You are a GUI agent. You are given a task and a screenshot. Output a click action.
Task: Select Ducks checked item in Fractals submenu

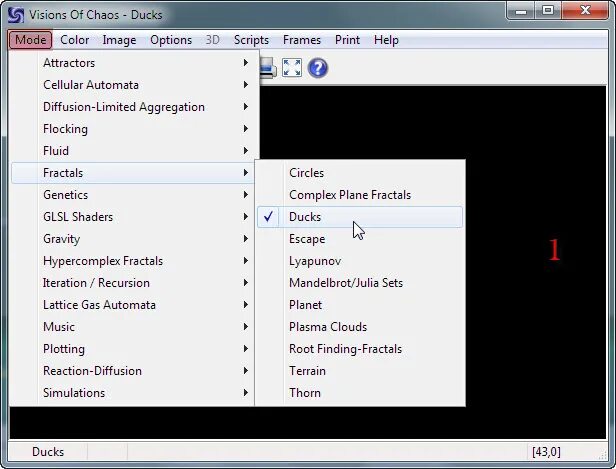[x=360, y=217]
